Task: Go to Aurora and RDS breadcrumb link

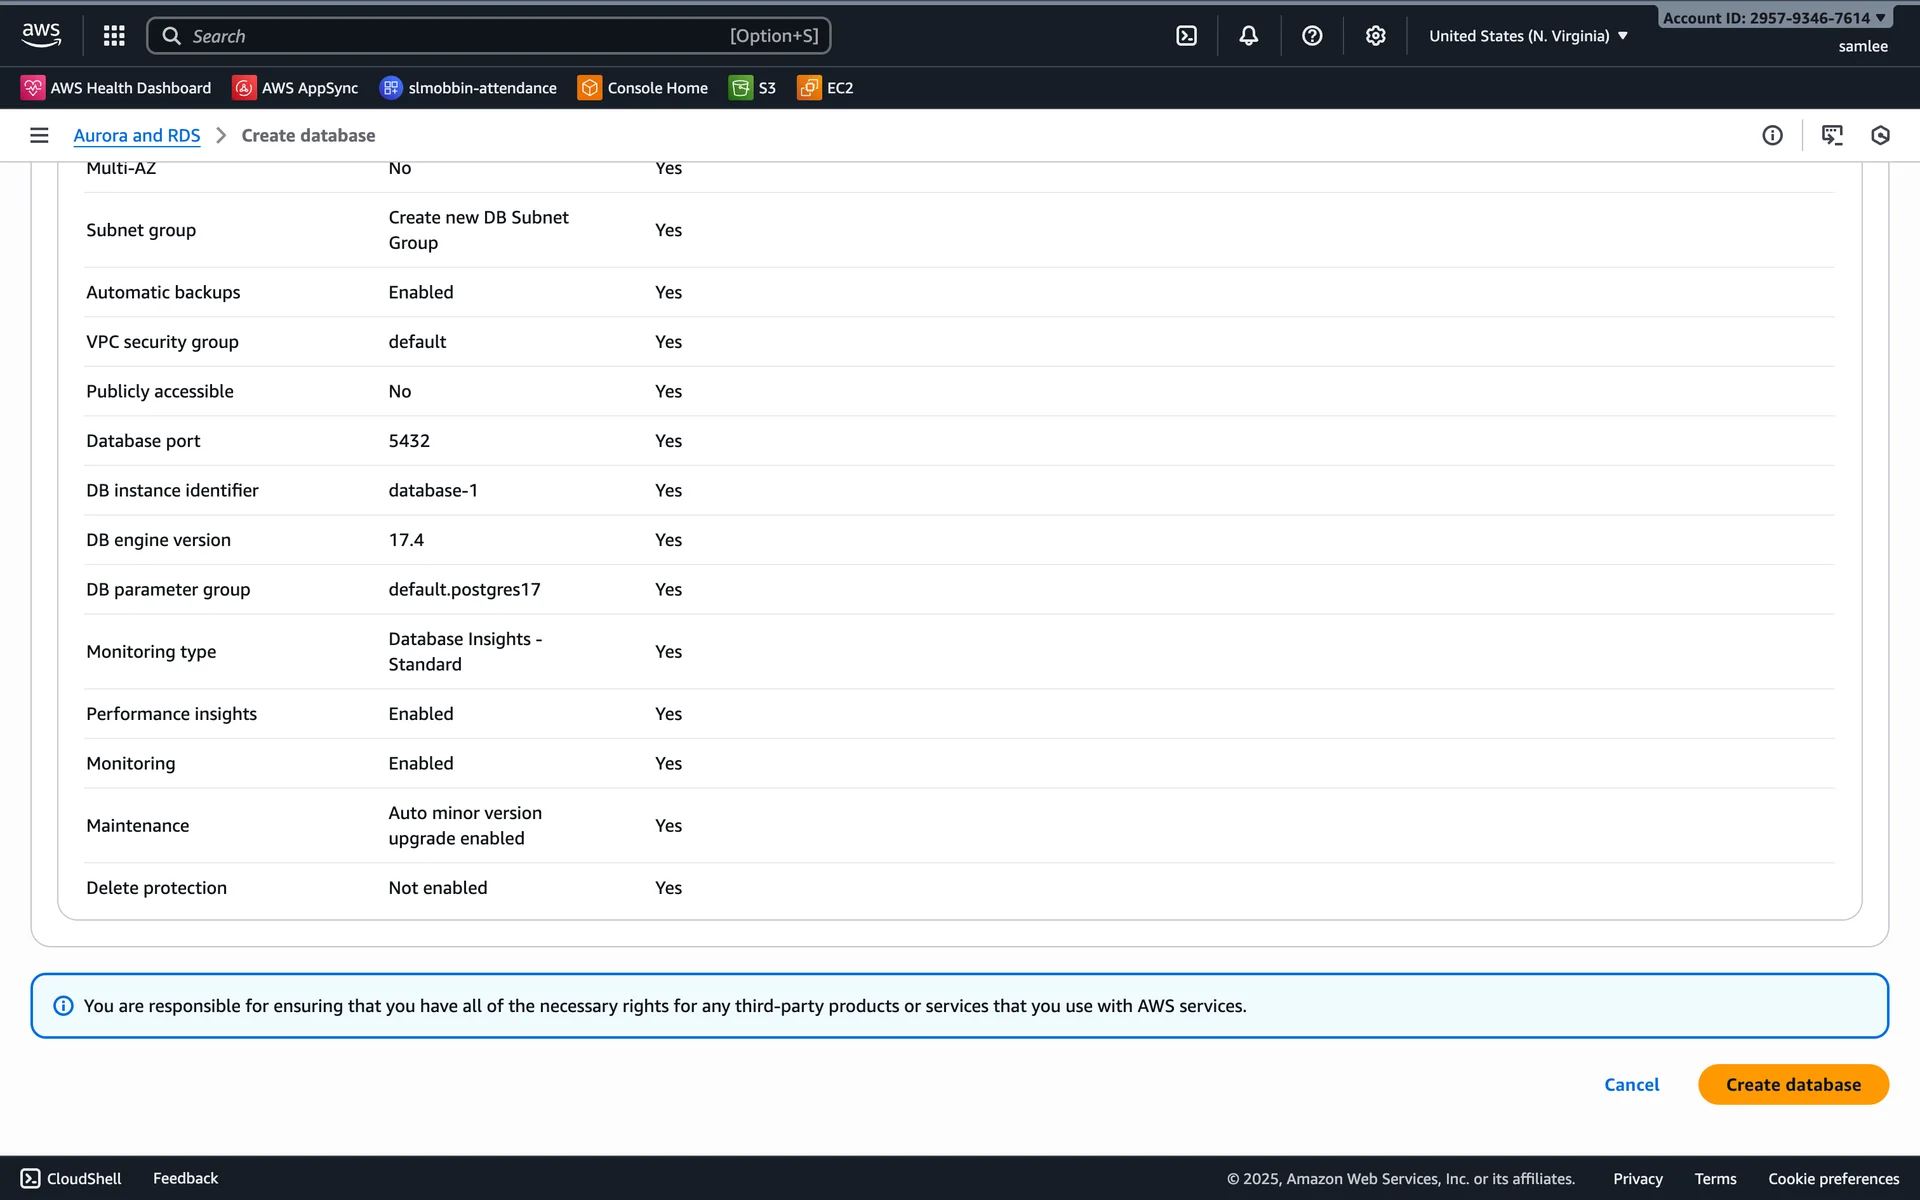Action: click(137, 135)
